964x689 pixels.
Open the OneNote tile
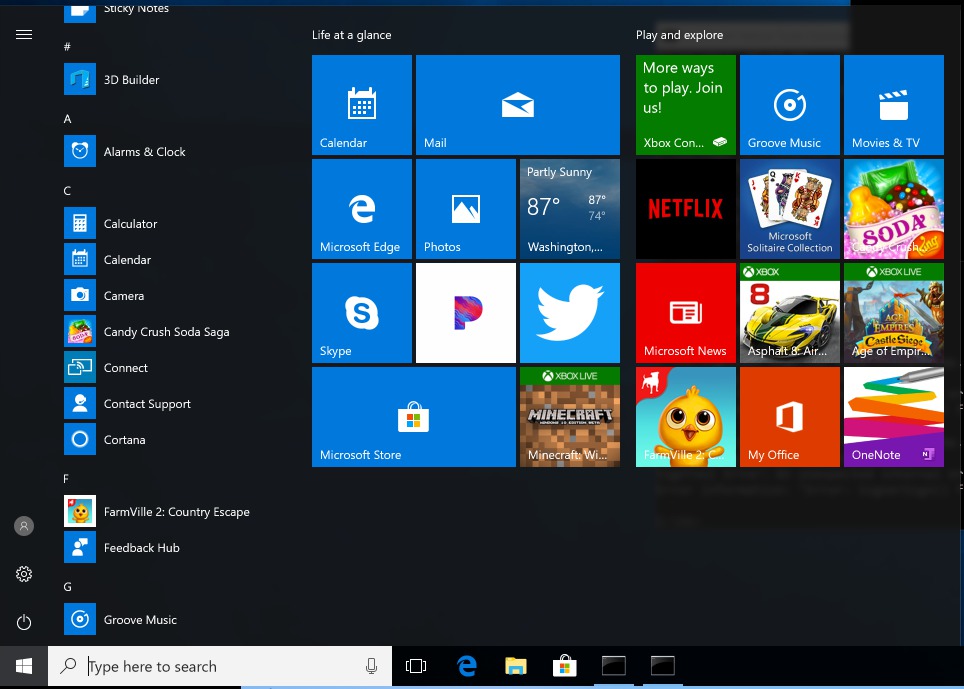coord(893,417)
